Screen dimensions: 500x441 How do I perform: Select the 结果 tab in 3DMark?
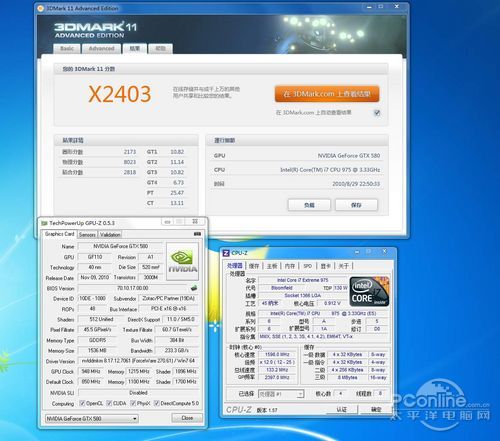tap(135, 49)
